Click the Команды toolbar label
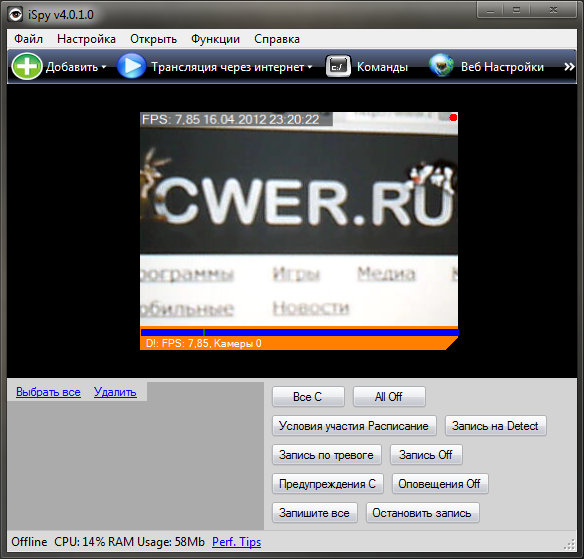 (382, 67)
